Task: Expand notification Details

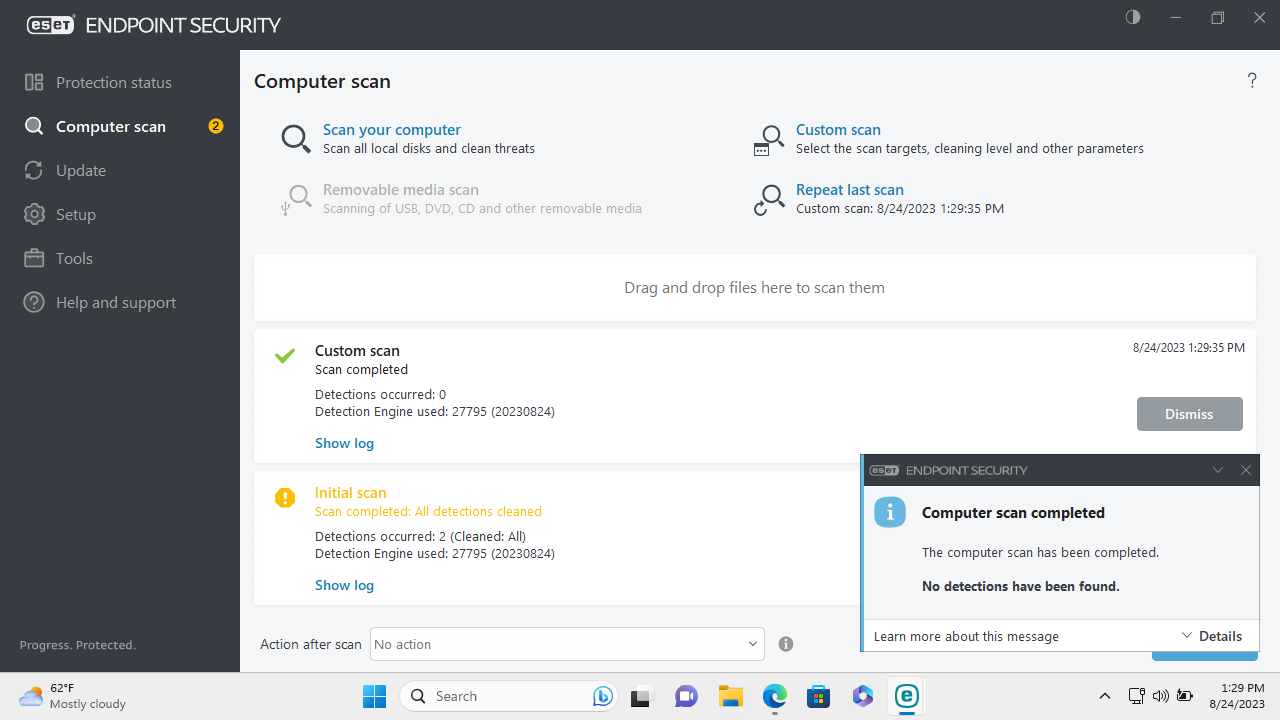Action: (x=1211, y=636)
